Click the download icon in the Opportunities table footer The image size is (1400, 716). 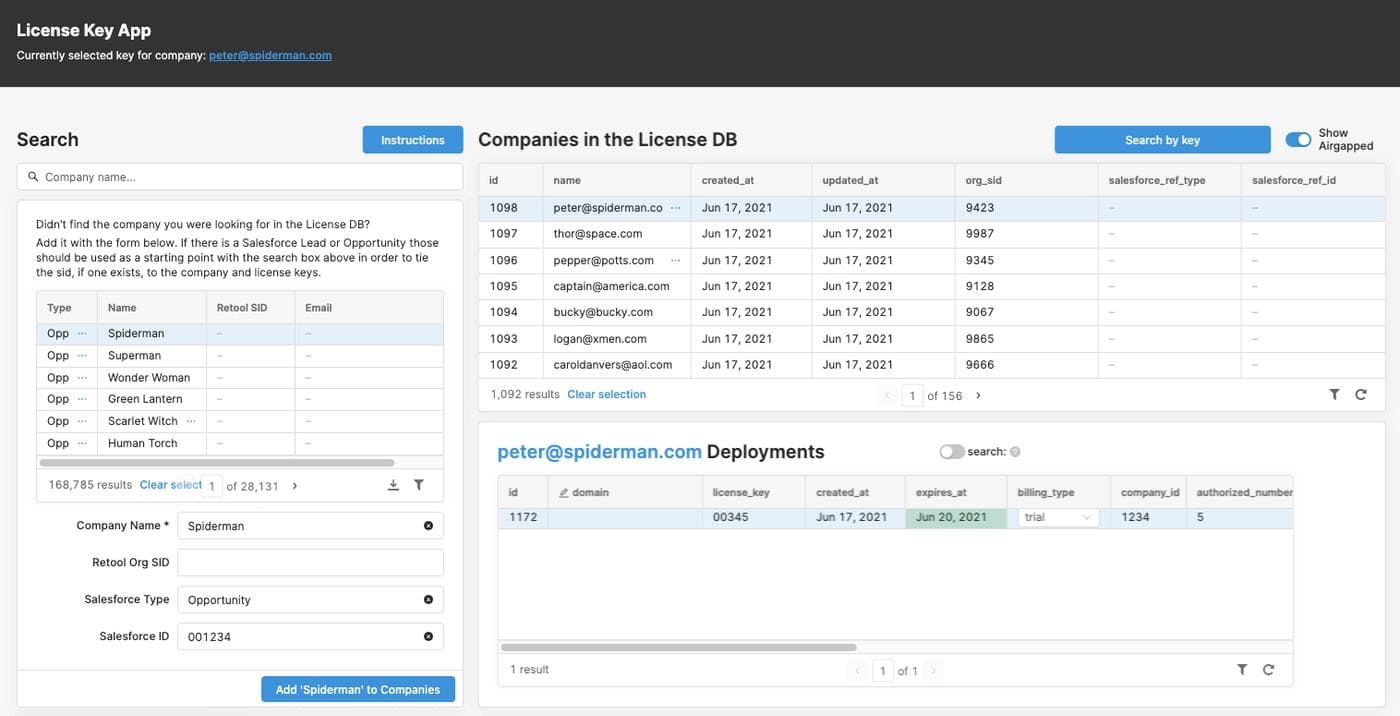tap(393, 485)
